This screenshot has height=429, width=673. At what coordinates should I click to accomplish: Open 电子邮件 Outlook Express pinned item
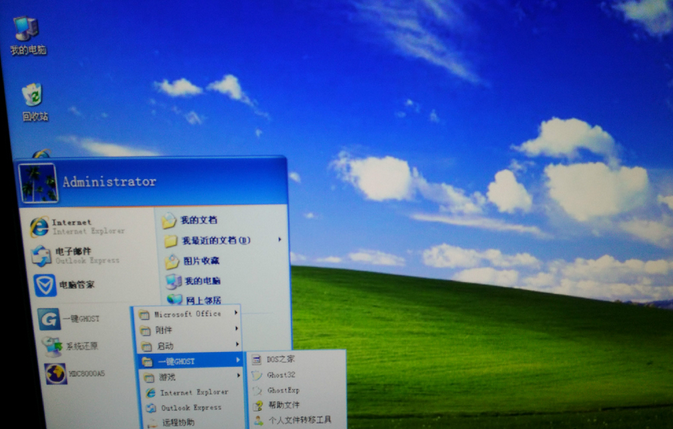click(x=76, y=256)
